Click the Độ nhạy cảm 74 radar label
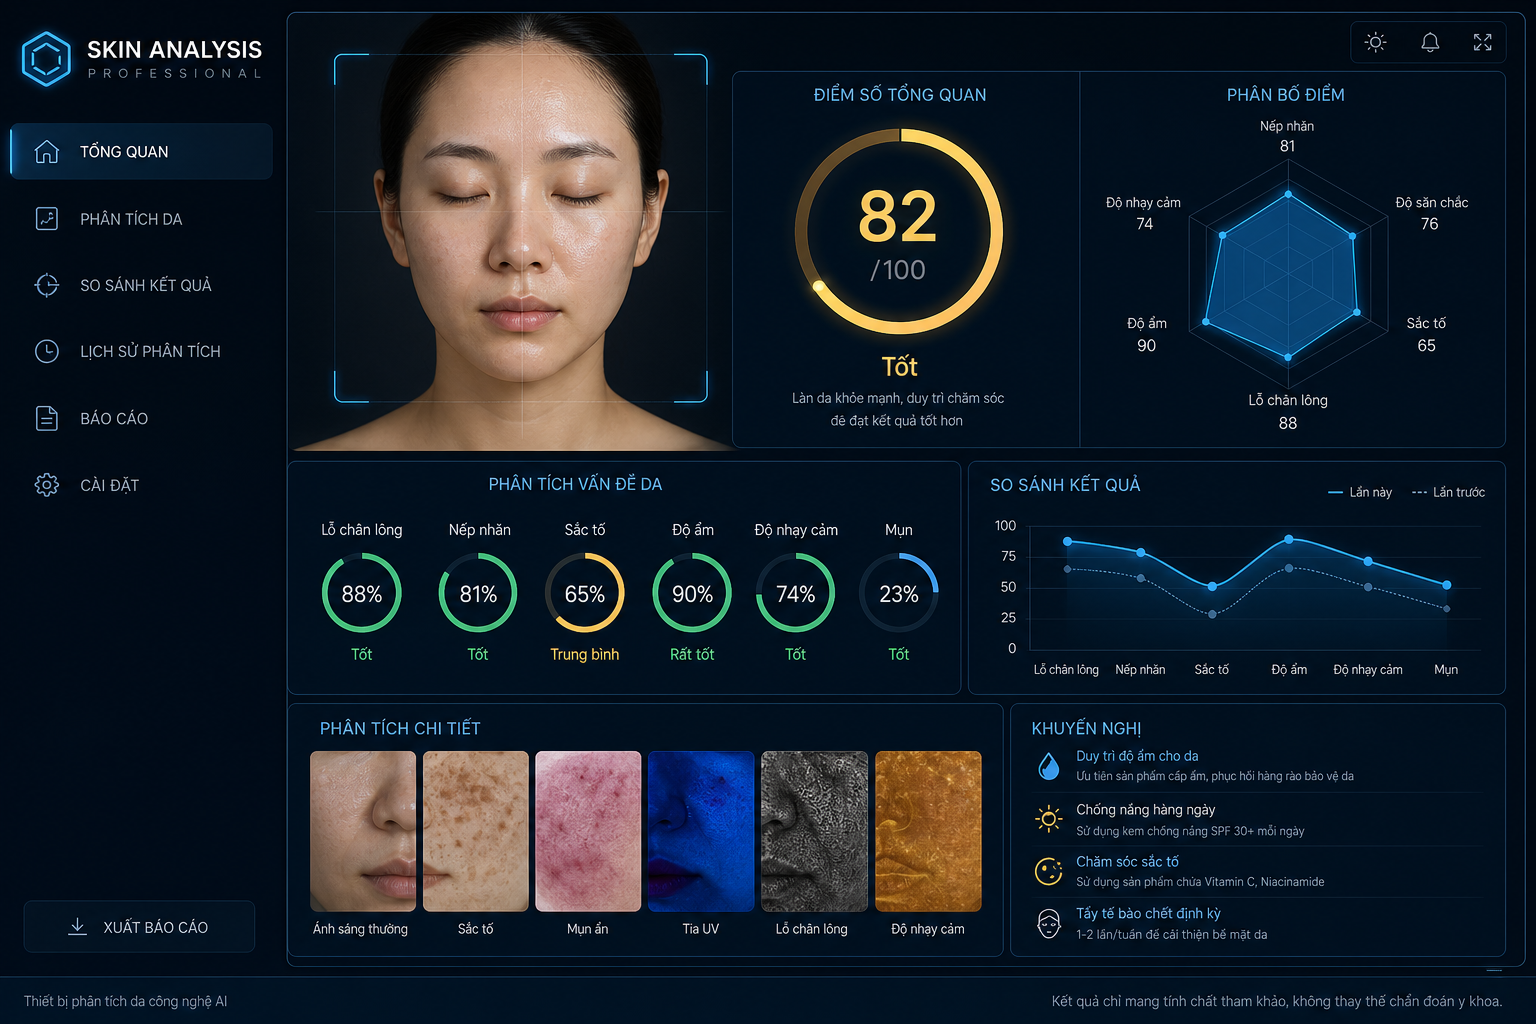Image resolution: width=1536 pixels, height=1024 pixels. 1144,213
